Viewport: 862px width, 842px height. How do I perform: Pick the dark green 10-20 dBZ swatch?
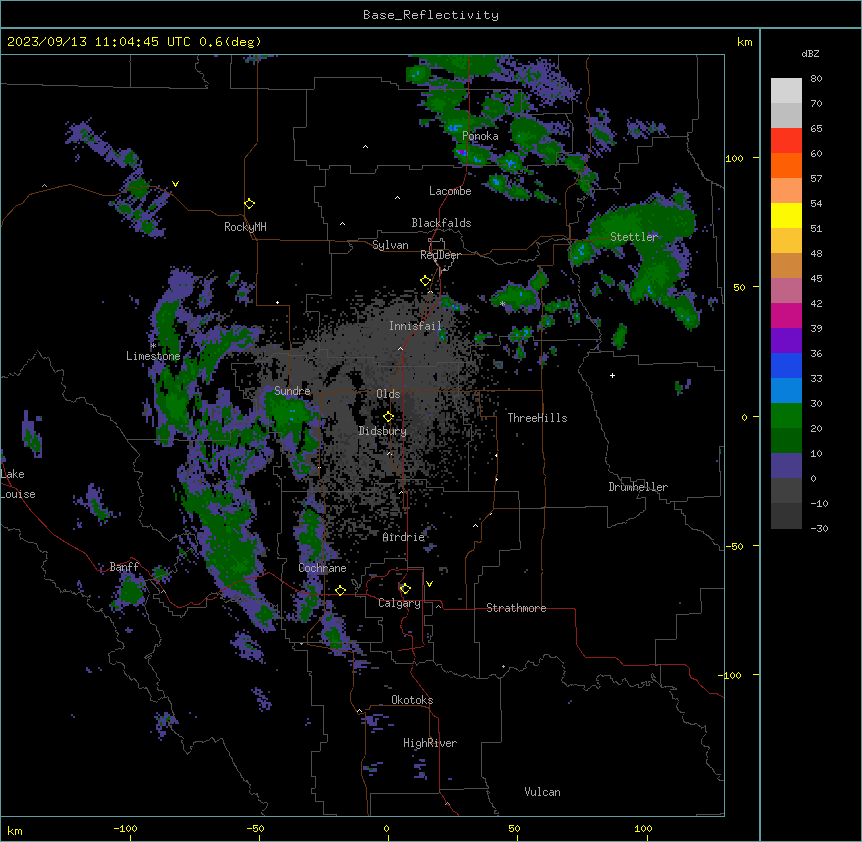point(786,440)
